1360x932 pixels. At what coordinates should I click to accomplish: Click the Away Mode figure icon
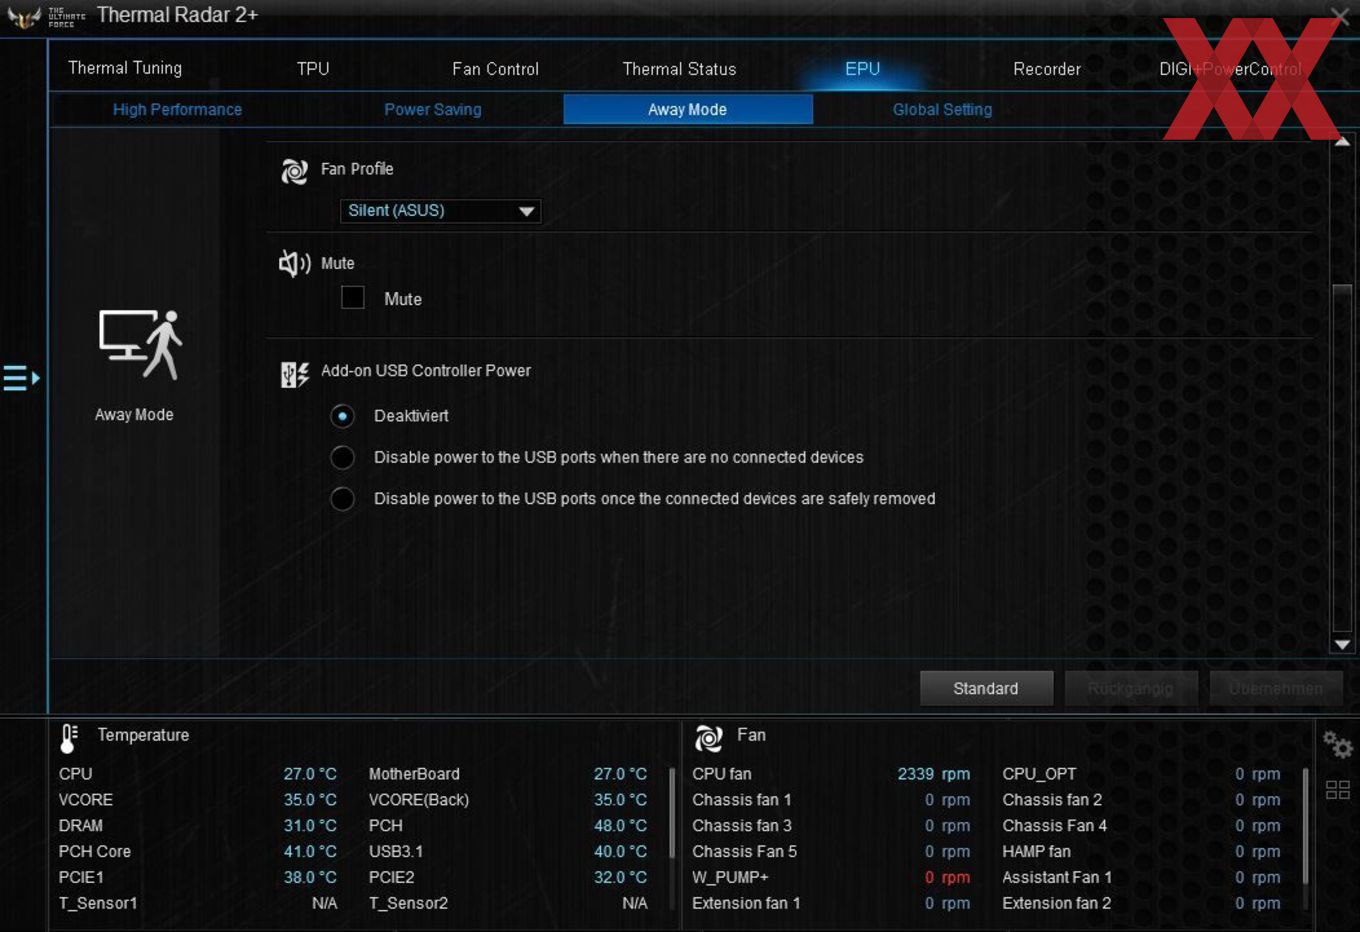[x=140, y=344]
